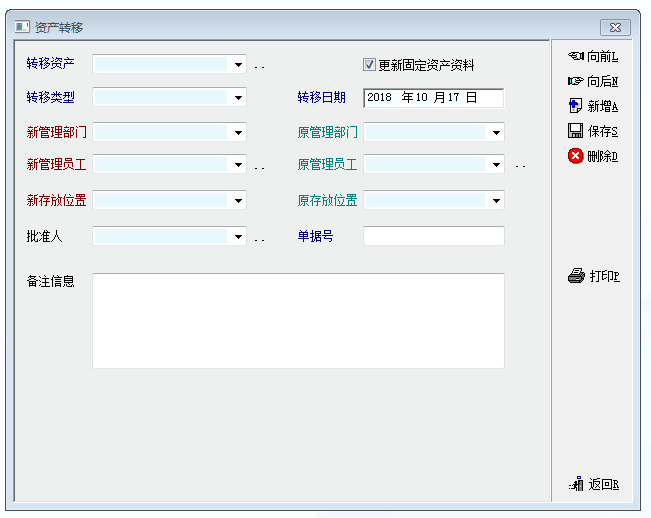The height and width of the screenshot is (518, 651).
Task: Click the 新增 (add new) icon
Action: coord(575,106)
